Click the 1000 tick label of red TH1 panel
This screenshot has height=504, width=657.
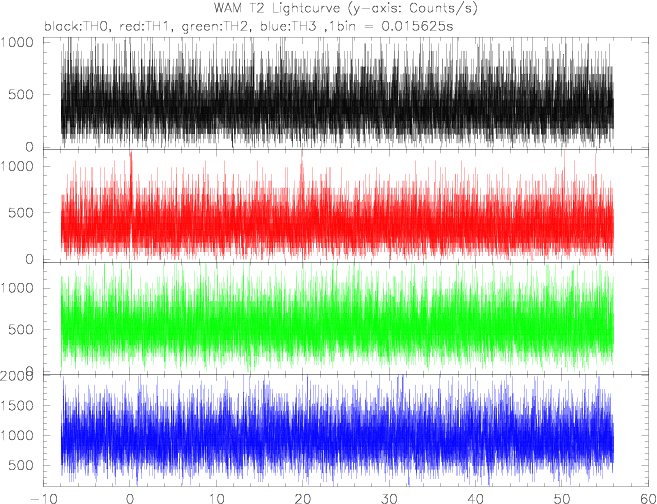click(17, 166)
